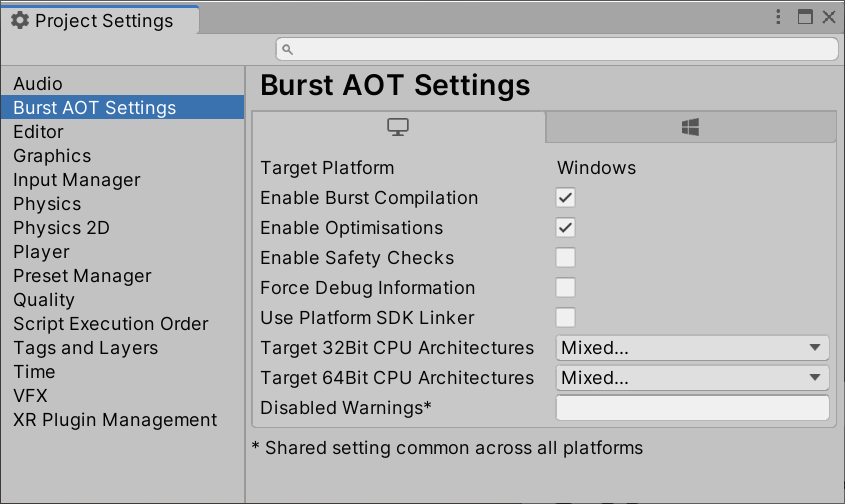Uncheck Enable Optimisations
Screen dimensions: 845x504
pos(566,228)
